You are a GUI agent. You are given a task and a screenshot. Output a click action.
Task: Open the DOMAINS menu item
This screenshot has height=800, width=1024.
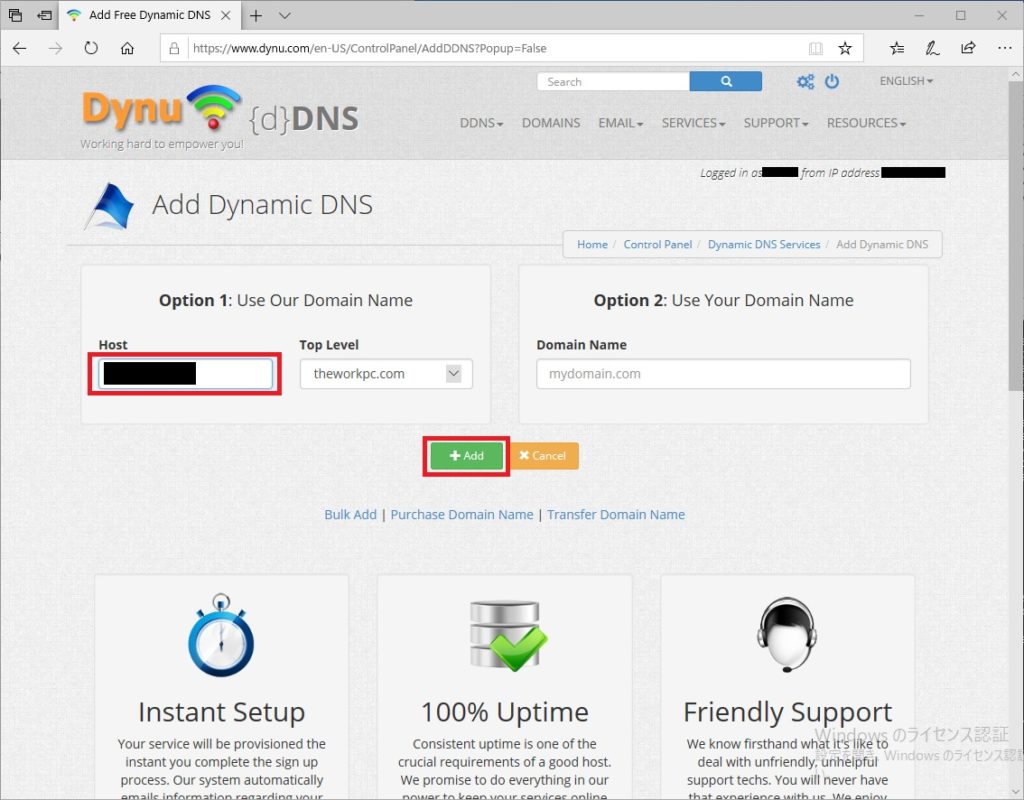(551, 123)
